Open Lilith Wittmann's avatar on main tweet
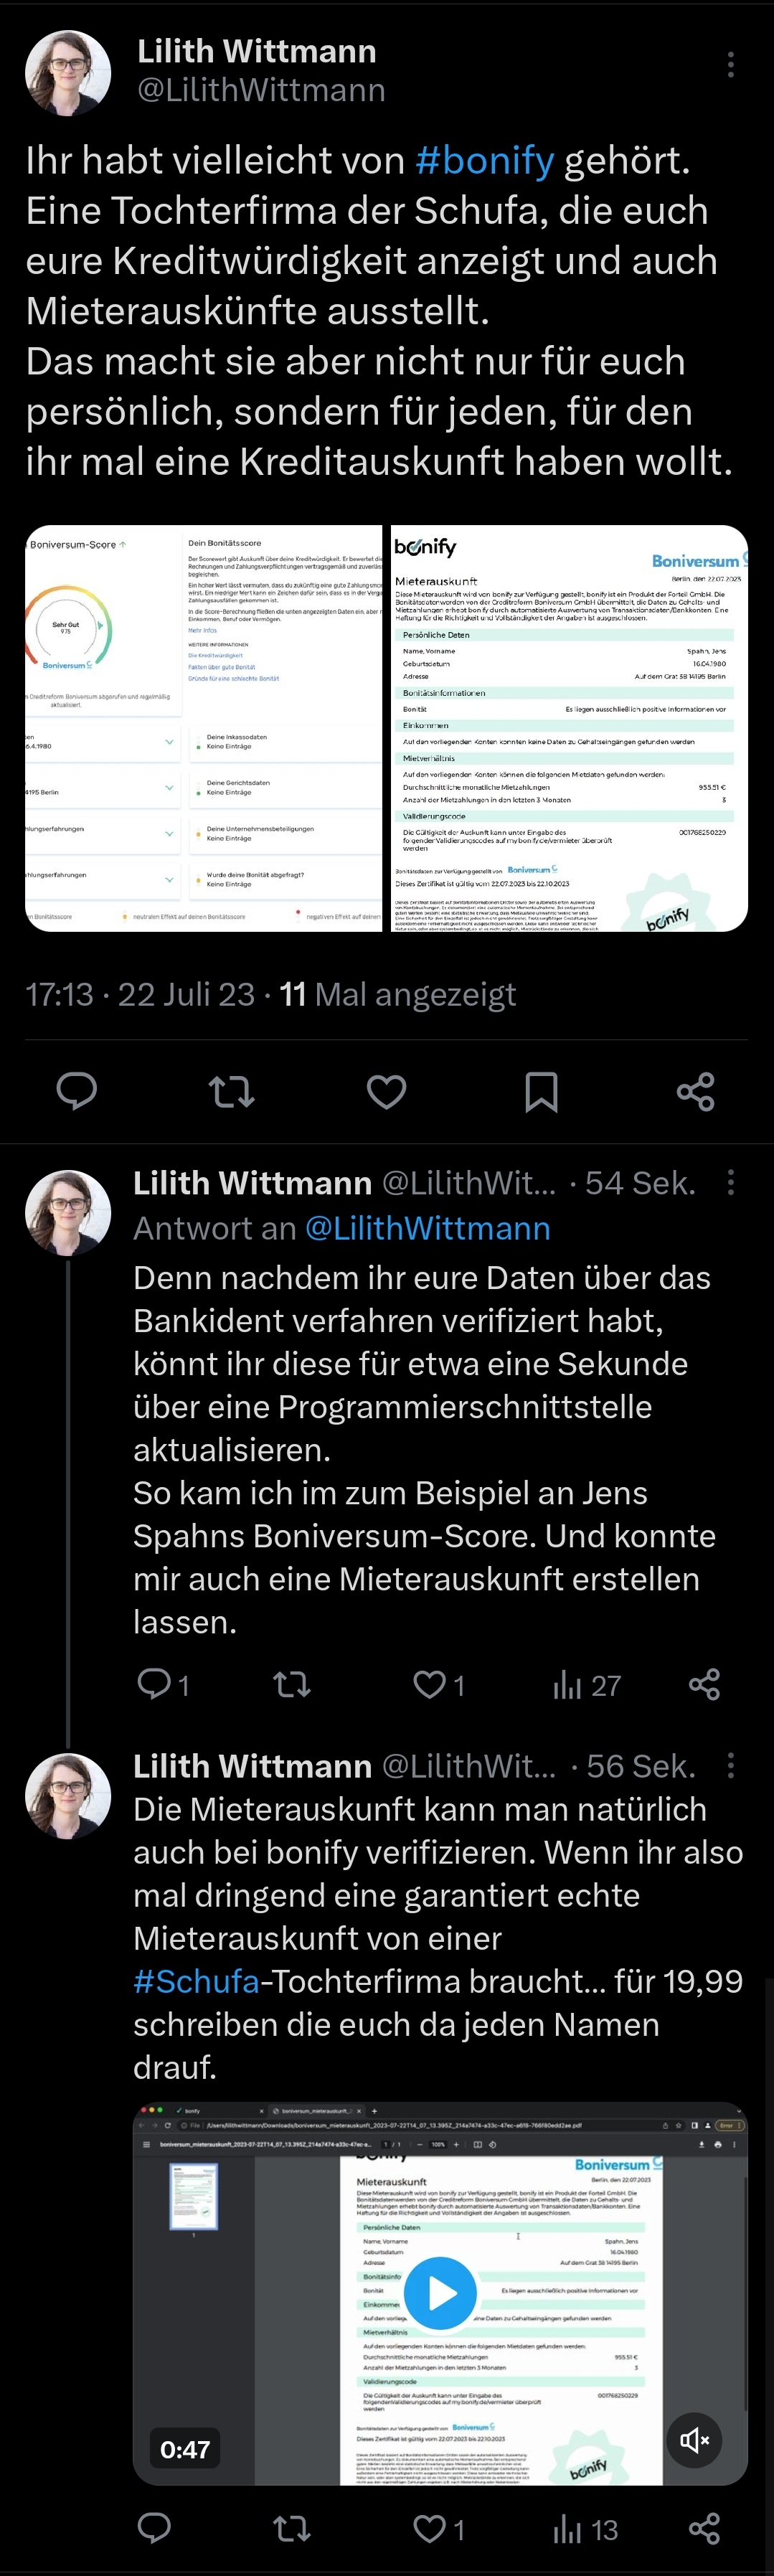Image resolution: width=774 pixels, height=2576 pixels. coord(67,73)
